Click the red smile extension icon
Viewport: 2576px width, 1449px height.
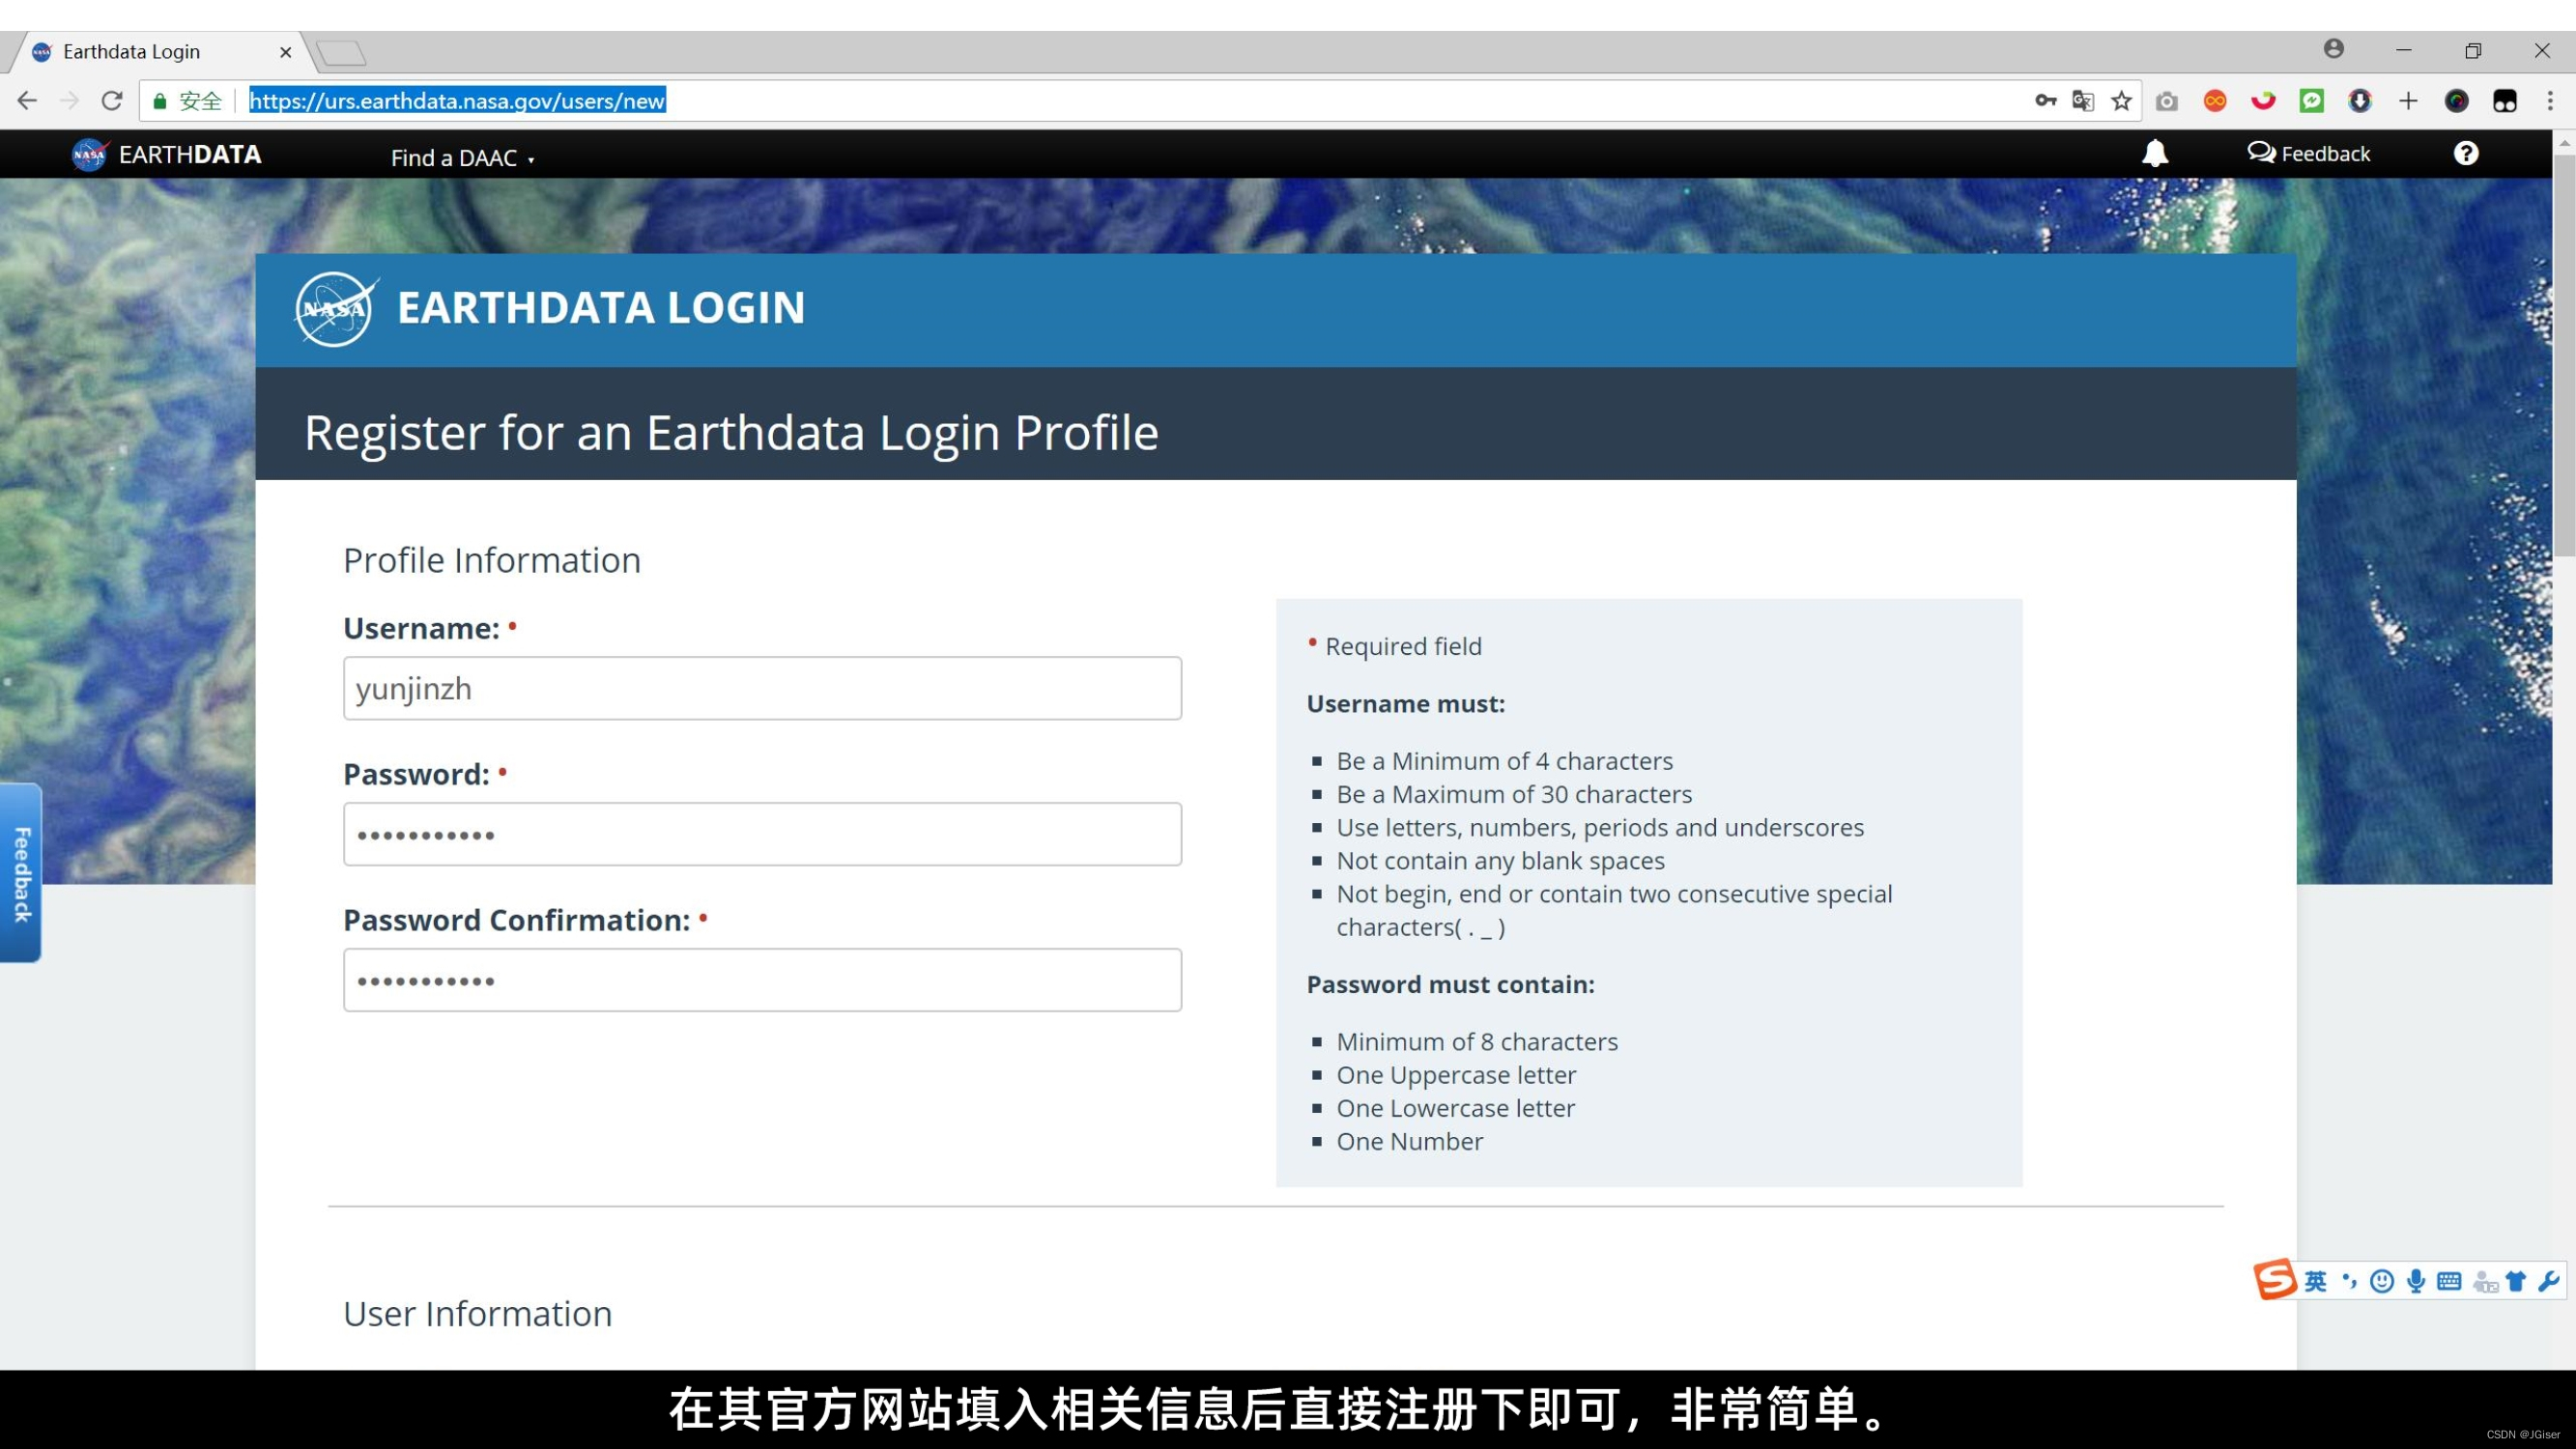pyautogui.click(x=2263, y=101)
